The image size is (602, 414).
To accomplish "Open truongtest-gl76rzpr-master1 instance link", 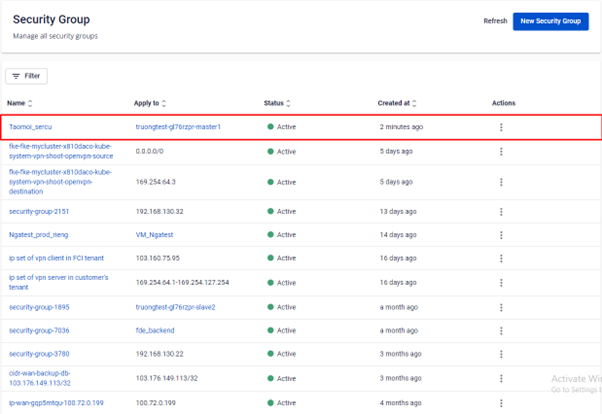I will click(x=178, y=127).
